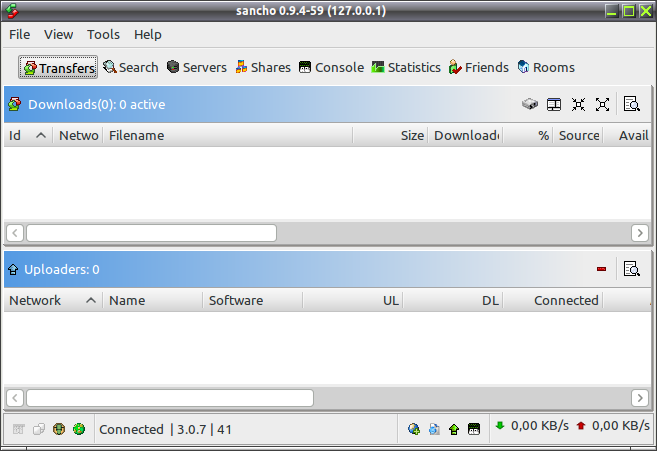Click the blue refresh document status bar icon
This screenshot has width=657, height=451.
(x=434, y=429)
